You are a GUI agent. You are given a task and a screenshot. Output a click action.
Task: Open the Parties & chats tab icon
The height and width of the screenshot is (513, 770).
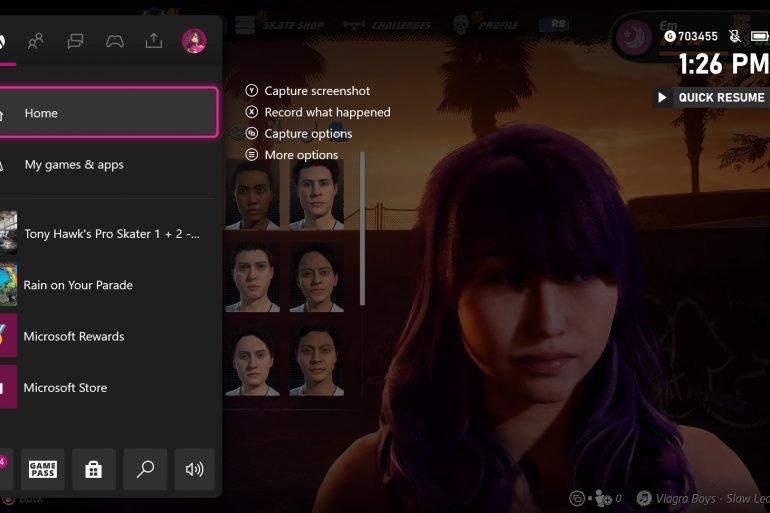pos(75,41)
